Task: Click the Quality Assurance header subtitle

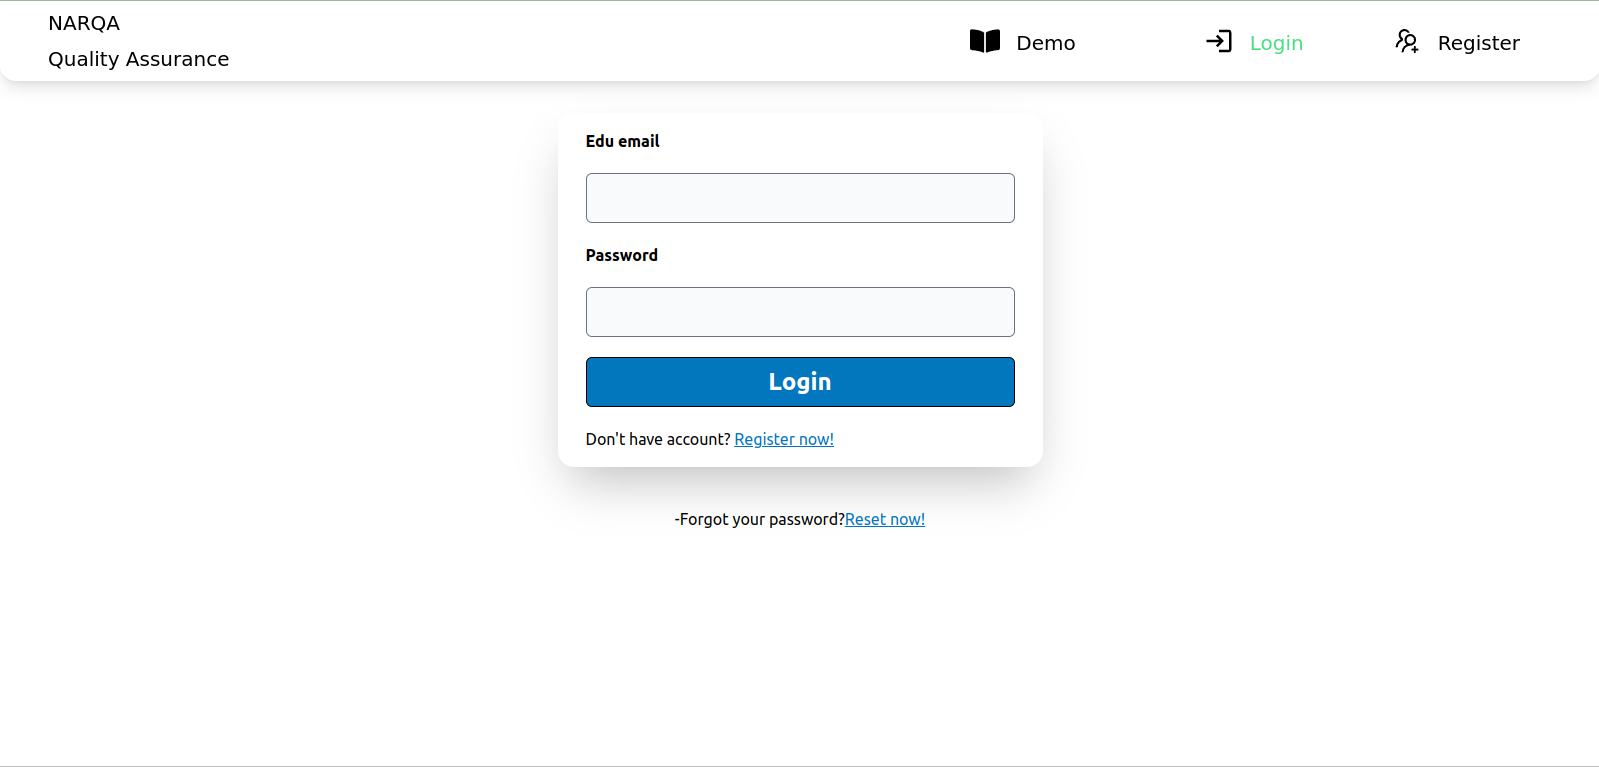Action: [x=139, y=59]
